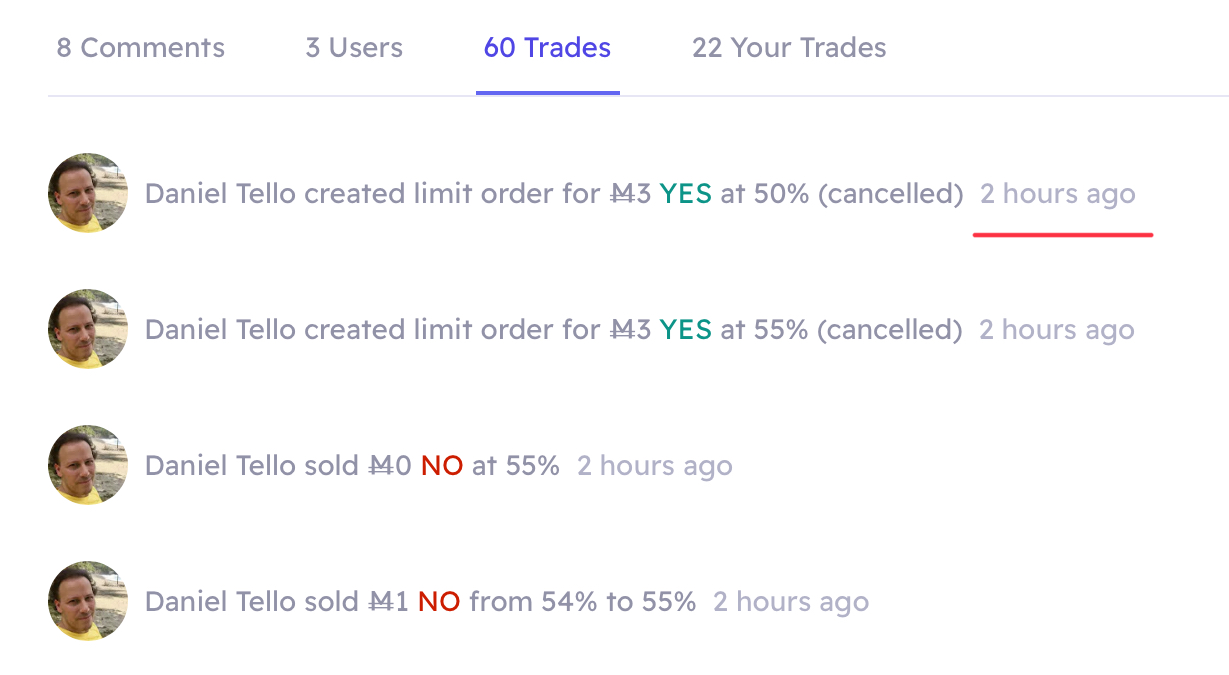1229x675 pixels.
Task: Click avatar next to the Ṁ0 NO sale
Action: (88, 465)
